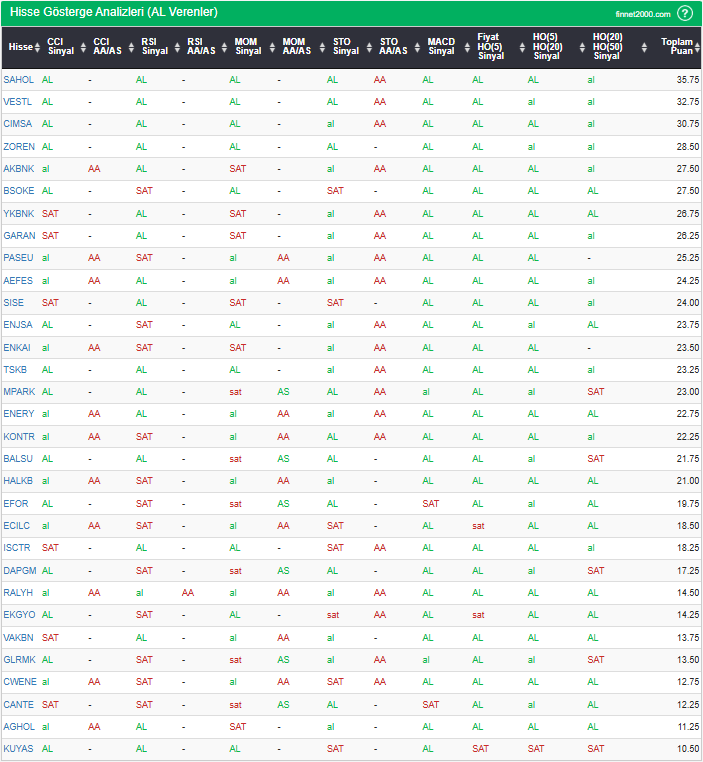Sort by STO AA/AS column
Screen dimensions: 703x762
click(393, 47)
